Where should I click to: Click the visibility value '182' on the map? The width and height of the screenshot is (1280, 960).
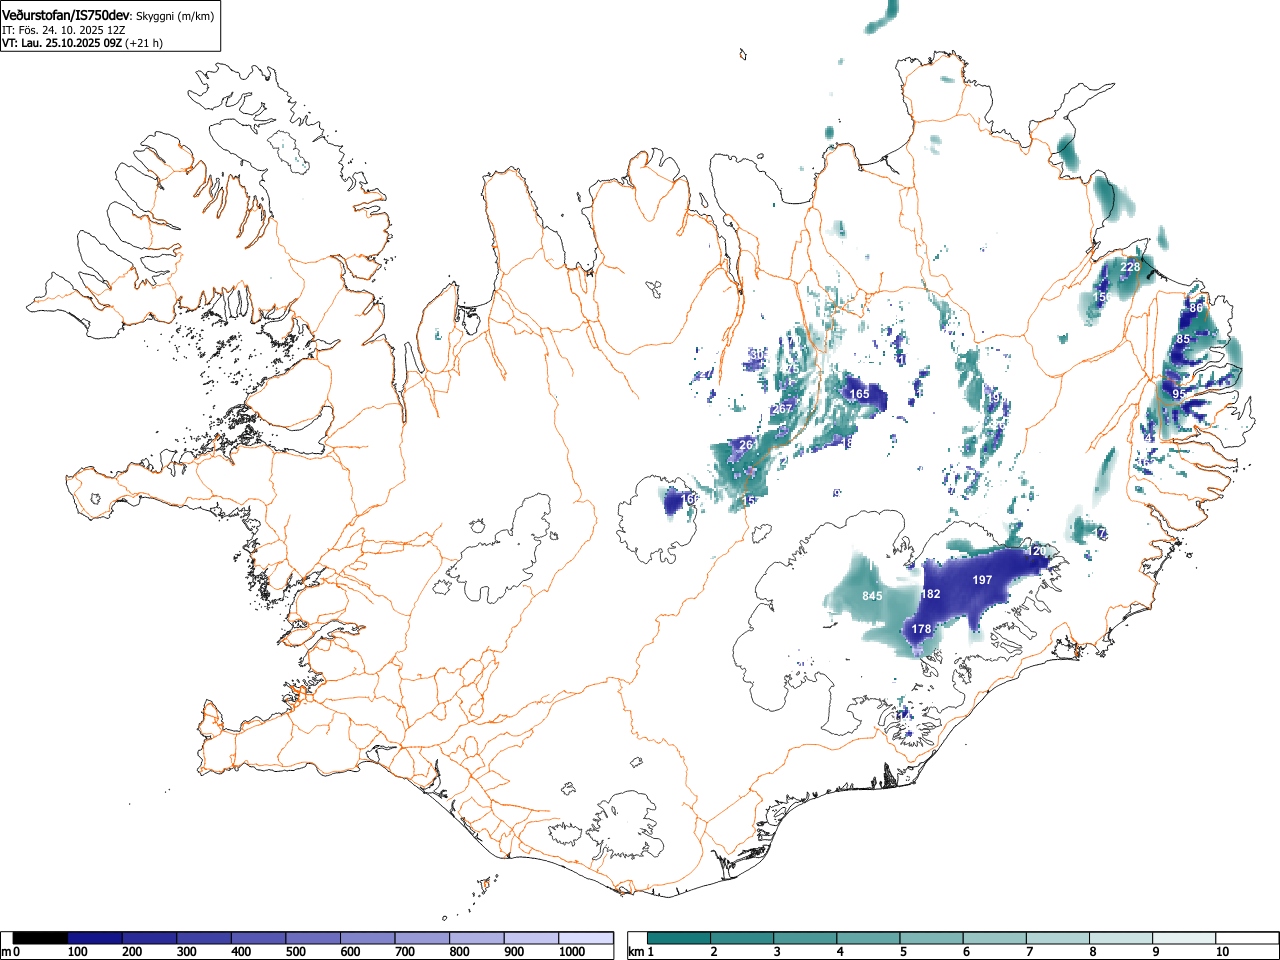click(x=930, y=594)
